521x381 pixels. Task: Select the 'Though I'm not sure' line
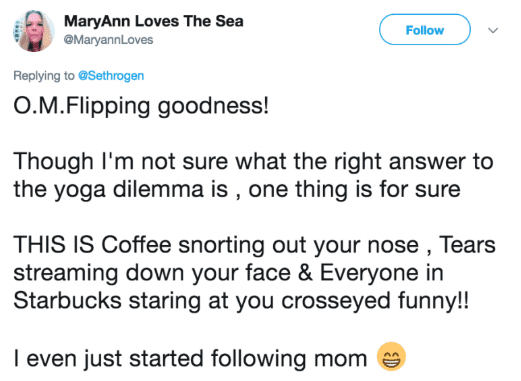coord(253,162)
